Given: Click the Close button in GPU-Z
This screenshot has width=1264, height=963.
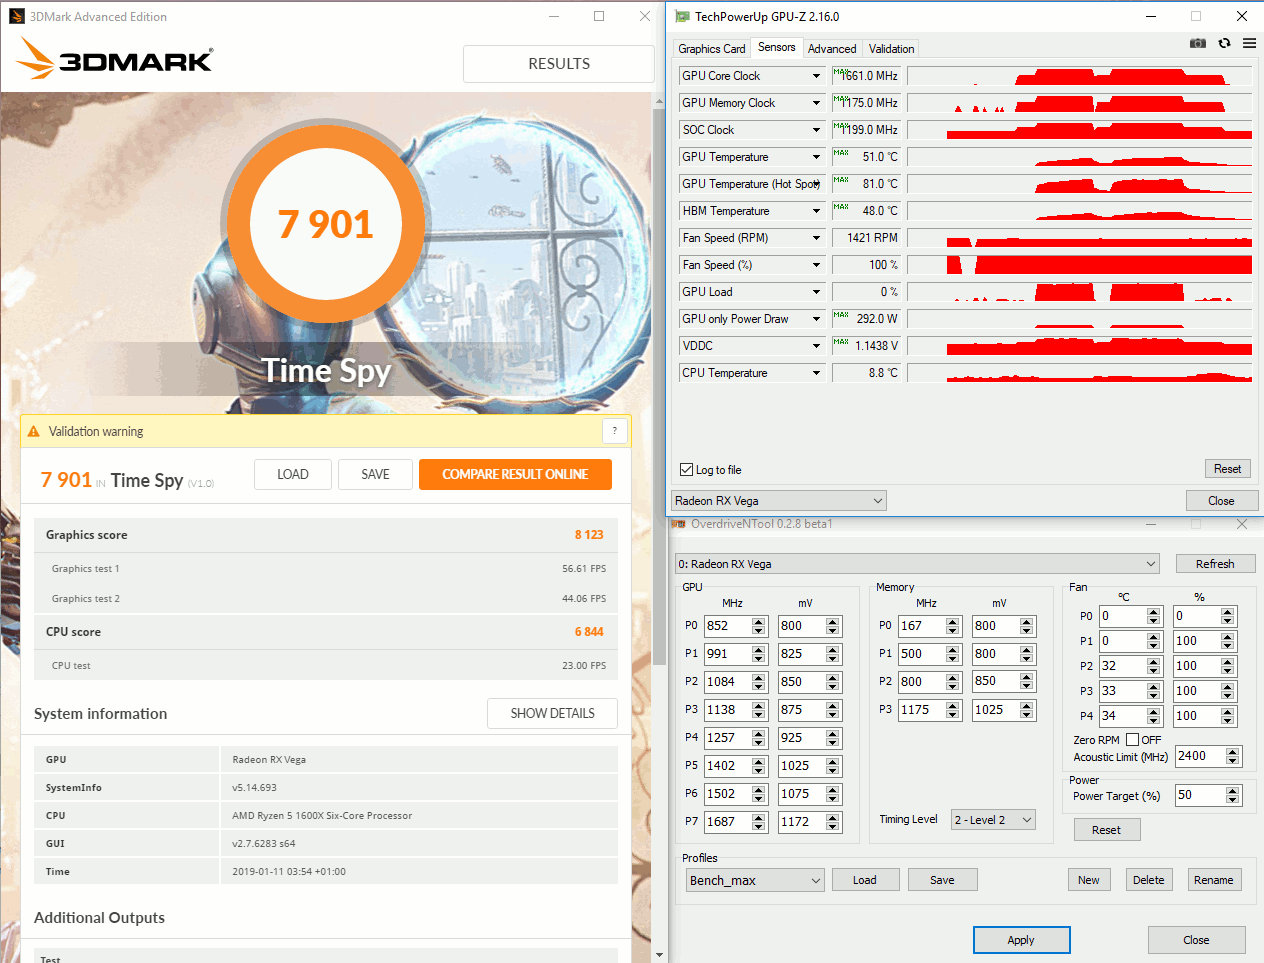Looking at the screenshot, I should click(x=1221, y=501).
